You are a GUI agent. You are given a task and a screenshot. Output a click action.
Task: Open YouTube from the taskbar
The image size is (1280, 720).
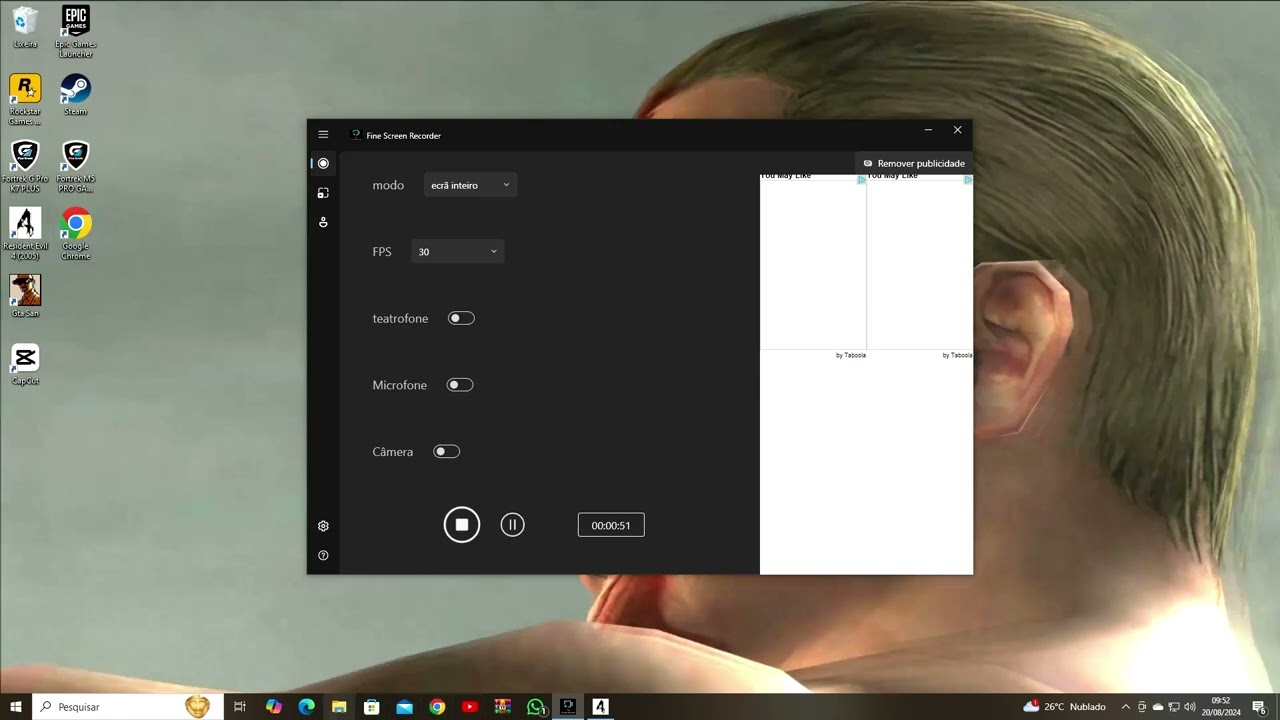pyautogui.click(x=470, y=707)
